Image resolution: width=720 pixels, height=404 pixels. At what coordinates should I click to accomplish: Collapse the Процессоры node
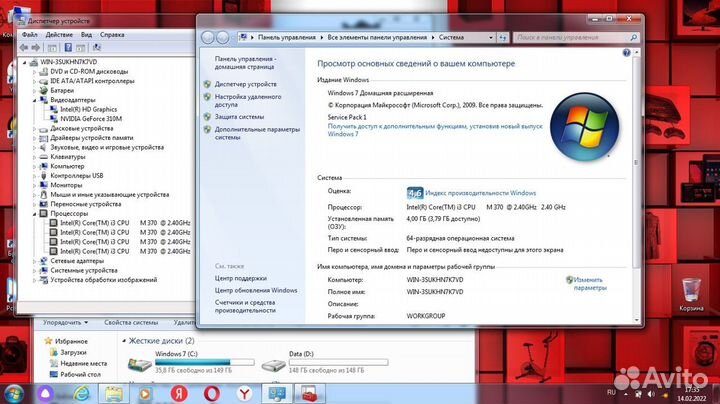(x=34, y=214)
